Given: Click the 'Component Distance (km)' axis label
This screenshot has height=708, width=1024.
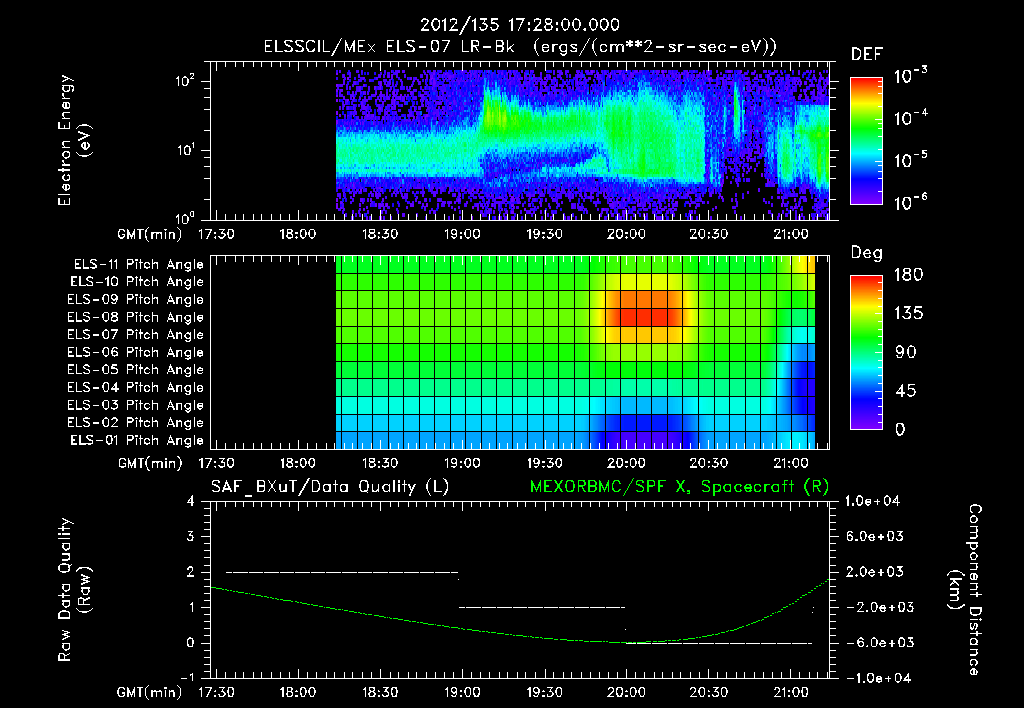Looking at the screenshot, I should tap(965, 590).
